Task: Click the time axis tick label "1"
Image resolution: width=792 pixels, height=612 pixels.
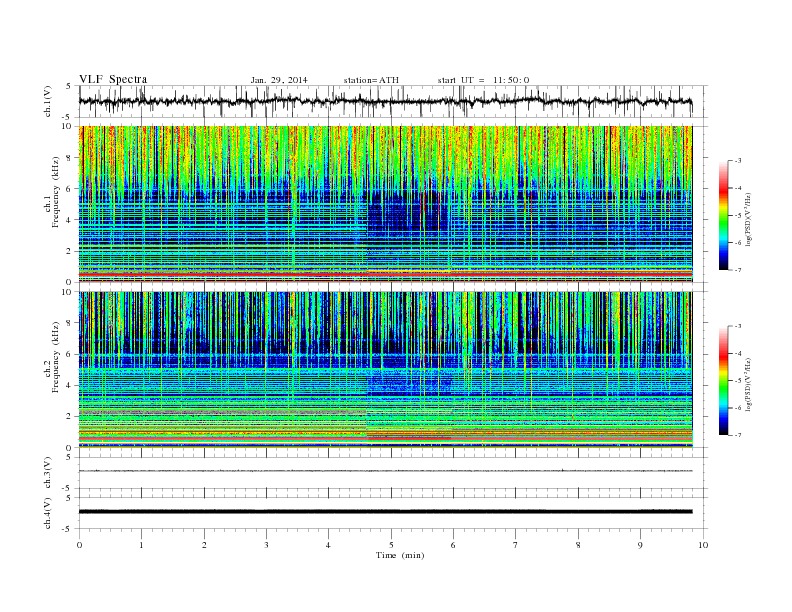Action: pos(141,545)
